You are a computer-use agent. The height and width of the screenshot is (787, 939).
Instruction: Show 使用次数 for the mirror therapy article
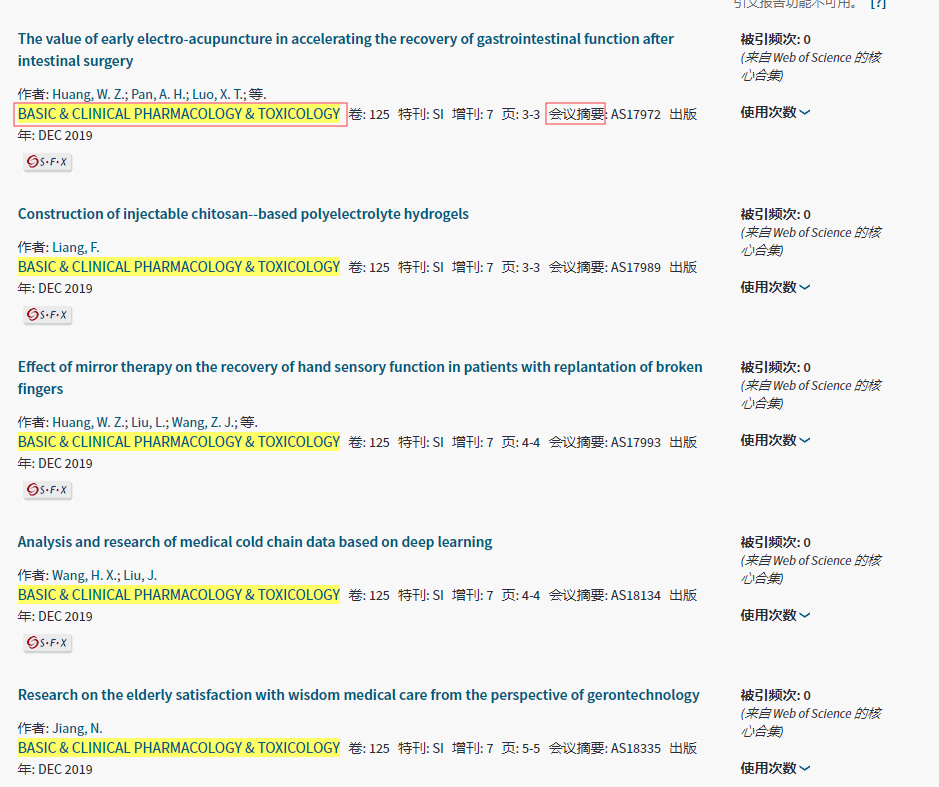coord(775,441)
